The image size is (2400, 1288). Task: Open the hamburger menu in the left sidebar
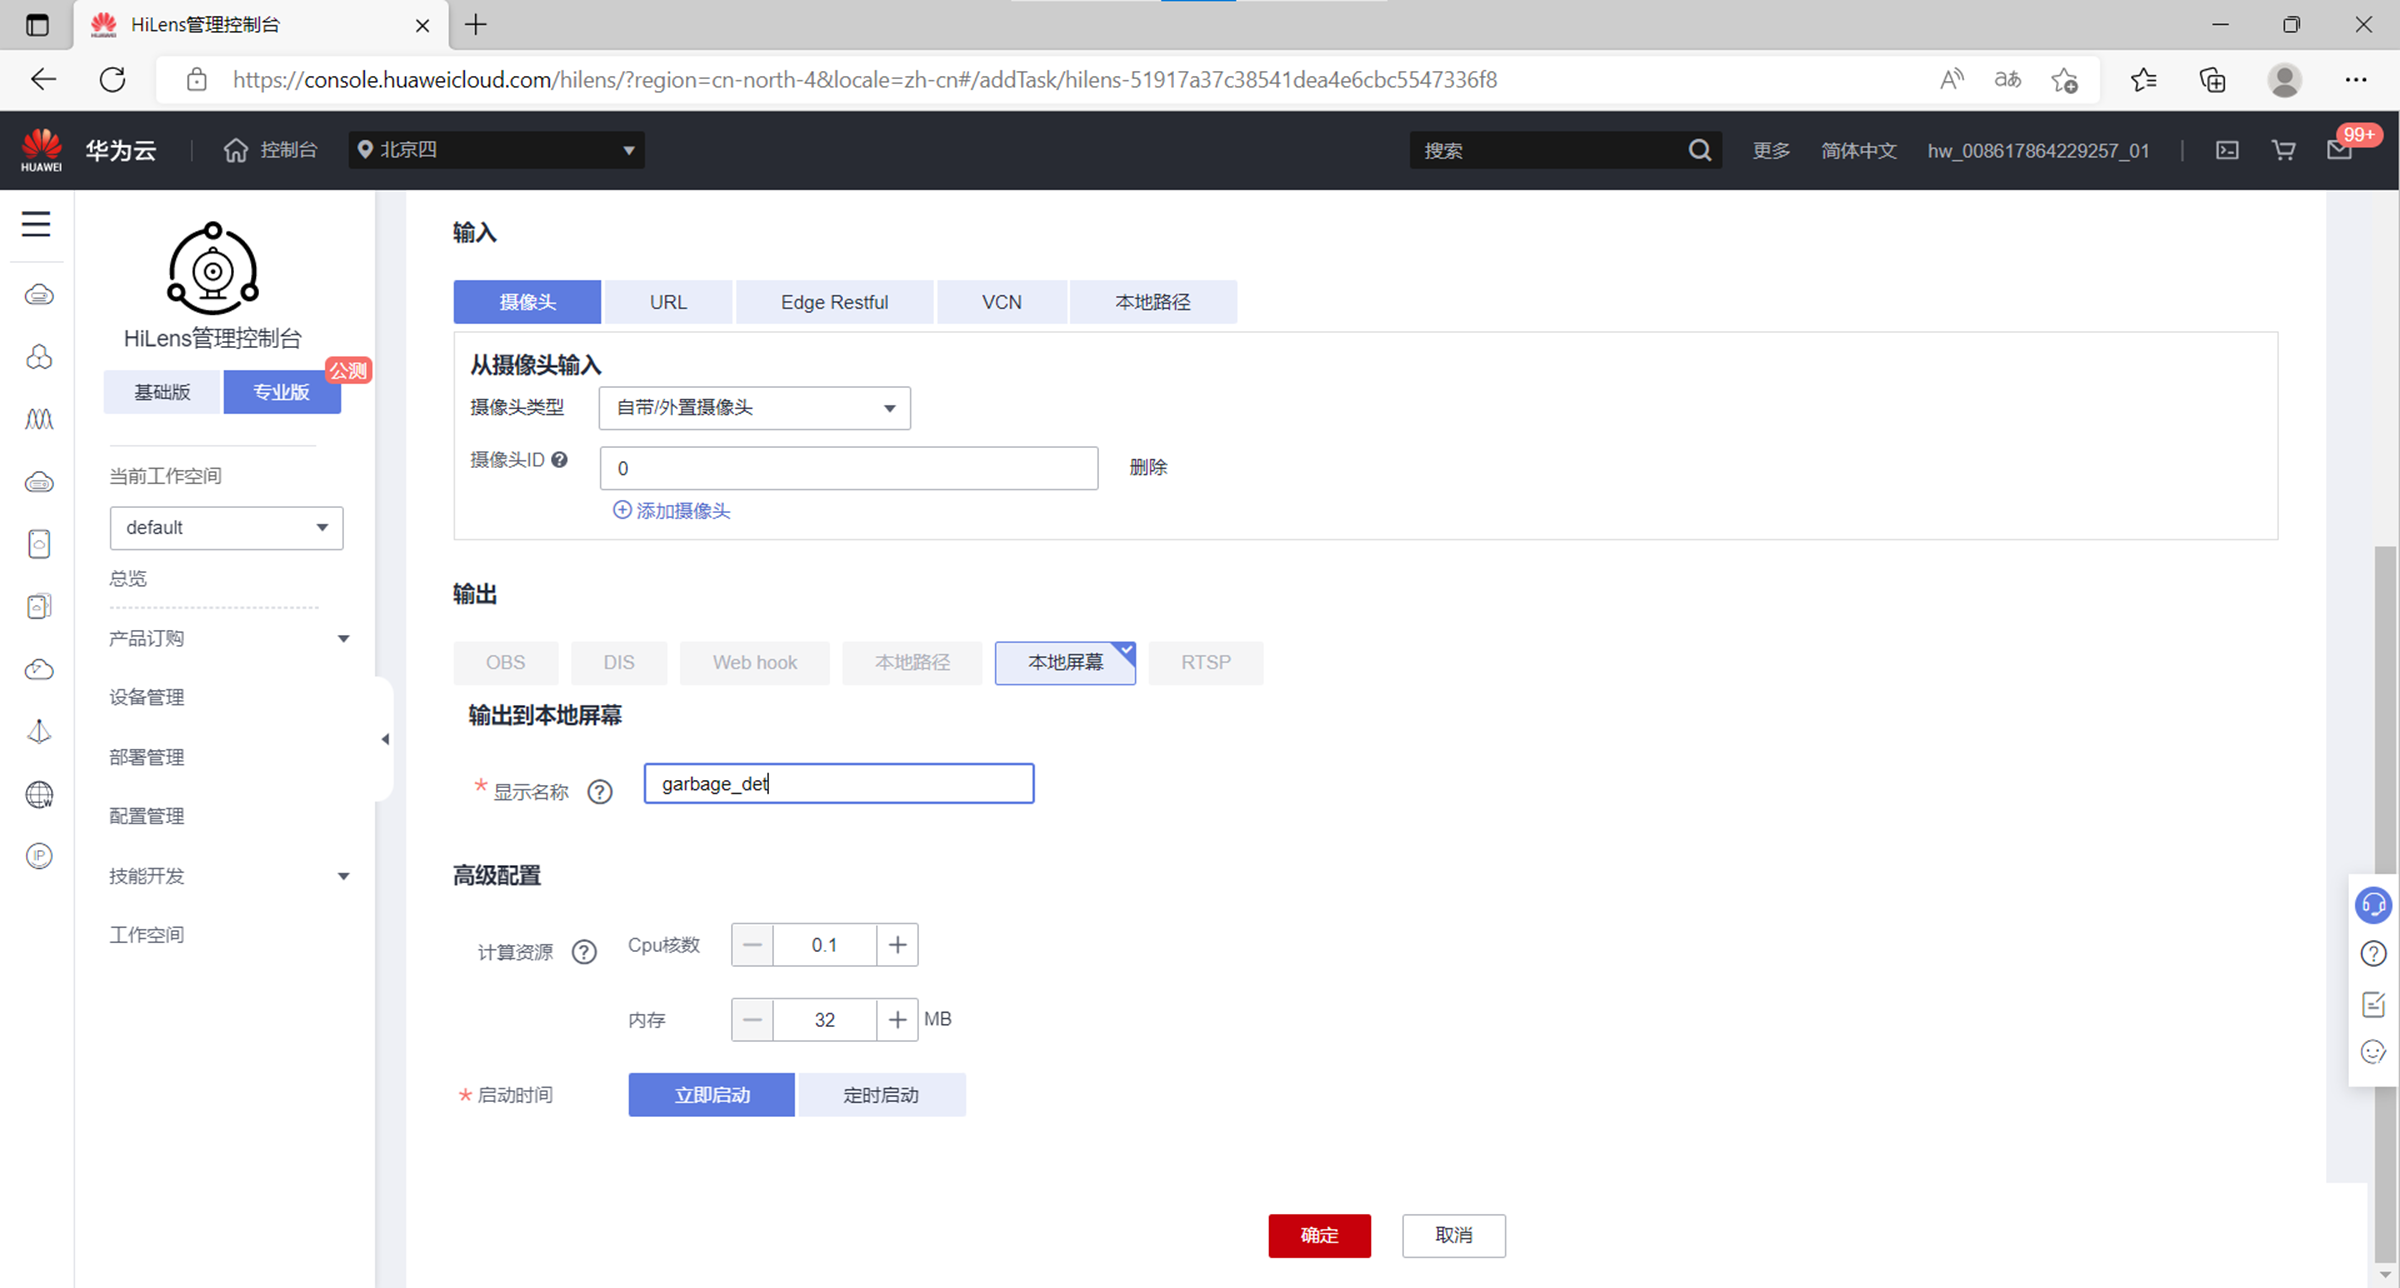tap(36, 224)
